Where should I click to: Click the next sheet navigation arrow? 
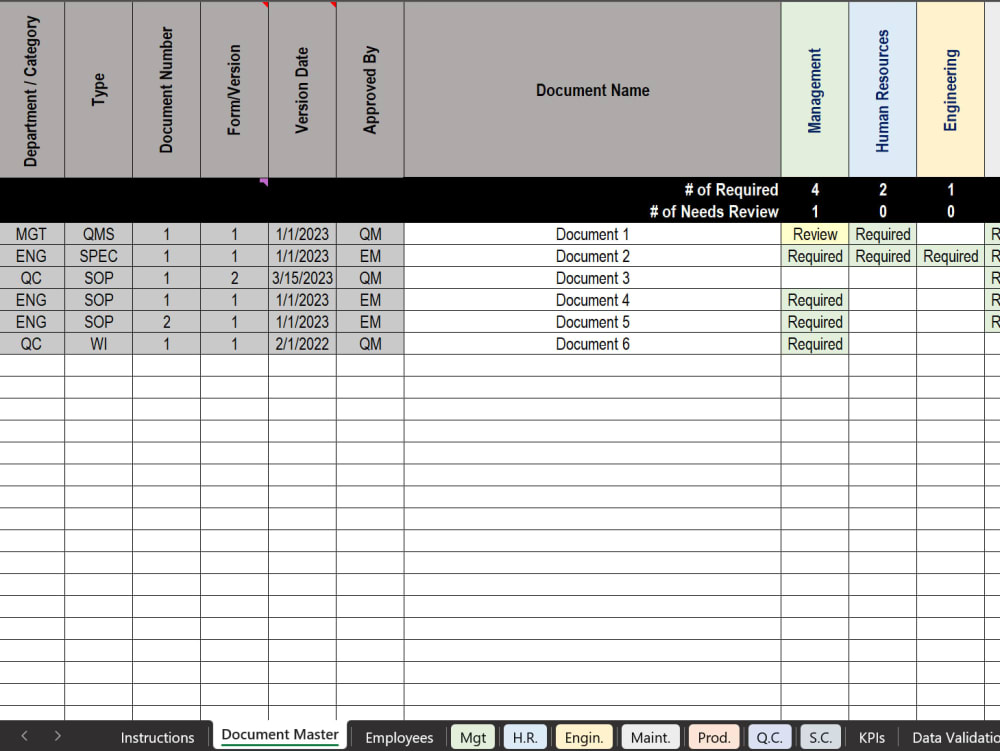(58, 737)
